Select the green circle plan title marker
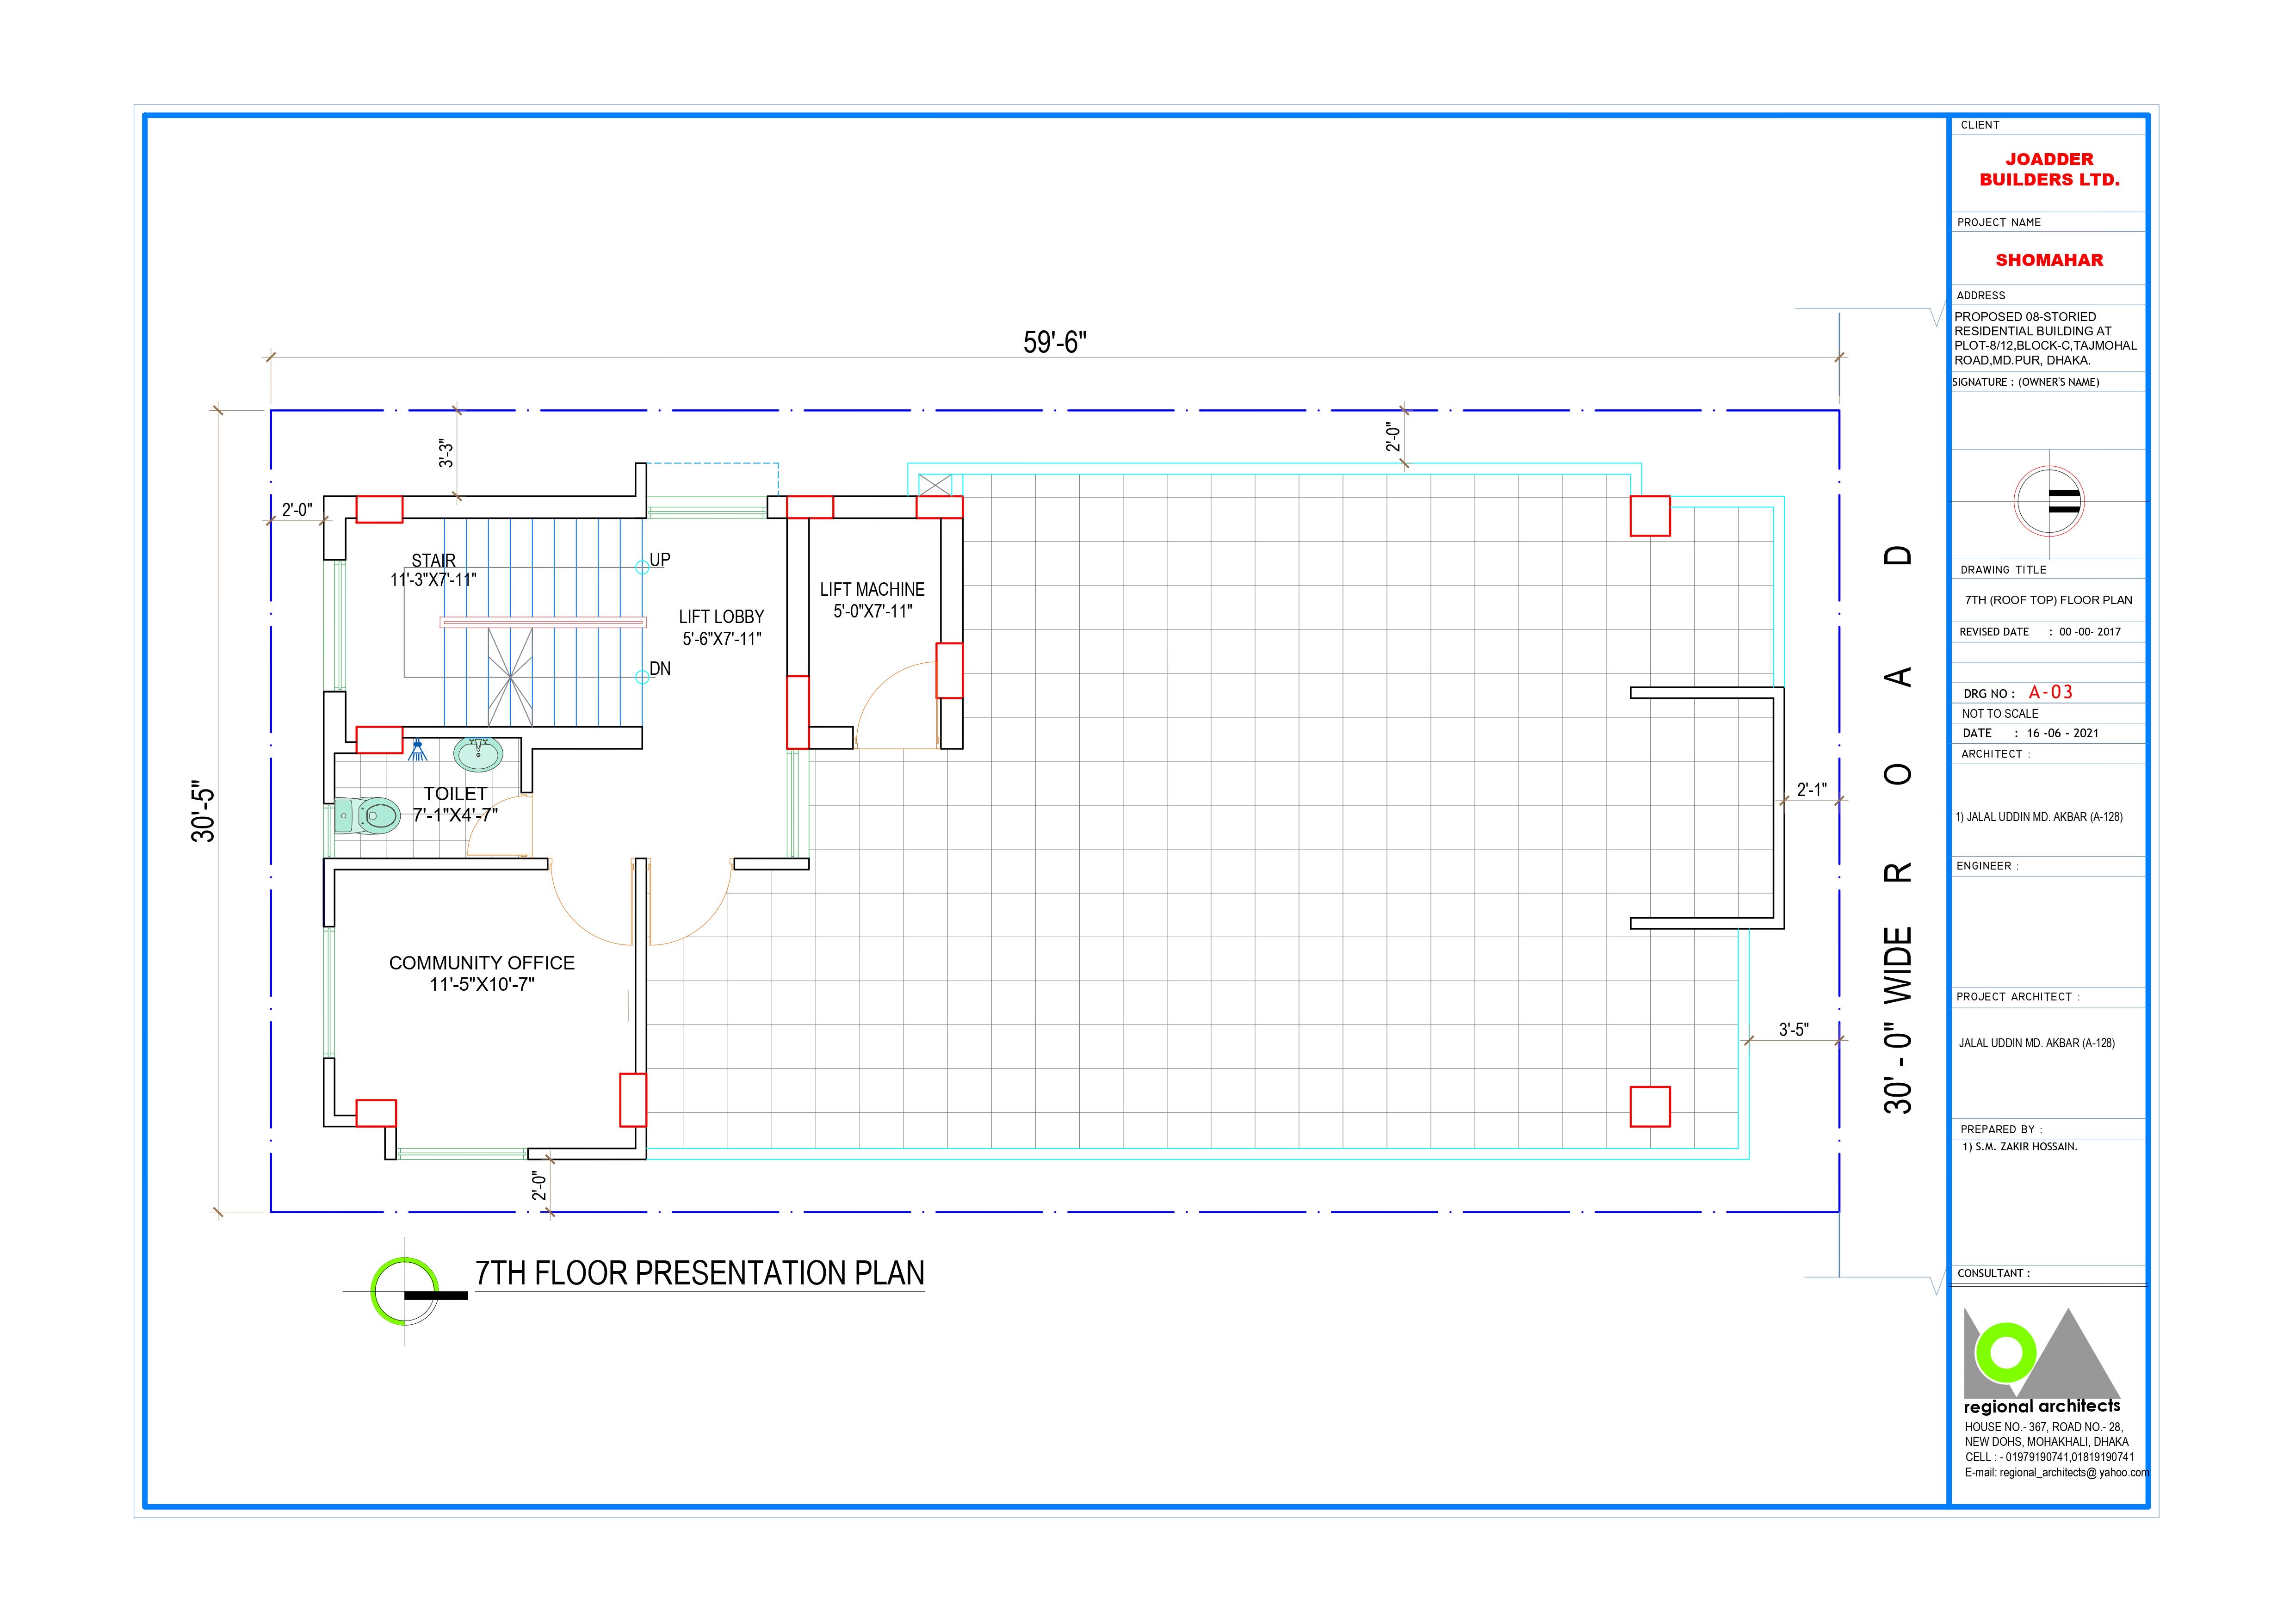Image resolution: width=2296 pixels, height=1623 pixels. (x=405, y=1291)
